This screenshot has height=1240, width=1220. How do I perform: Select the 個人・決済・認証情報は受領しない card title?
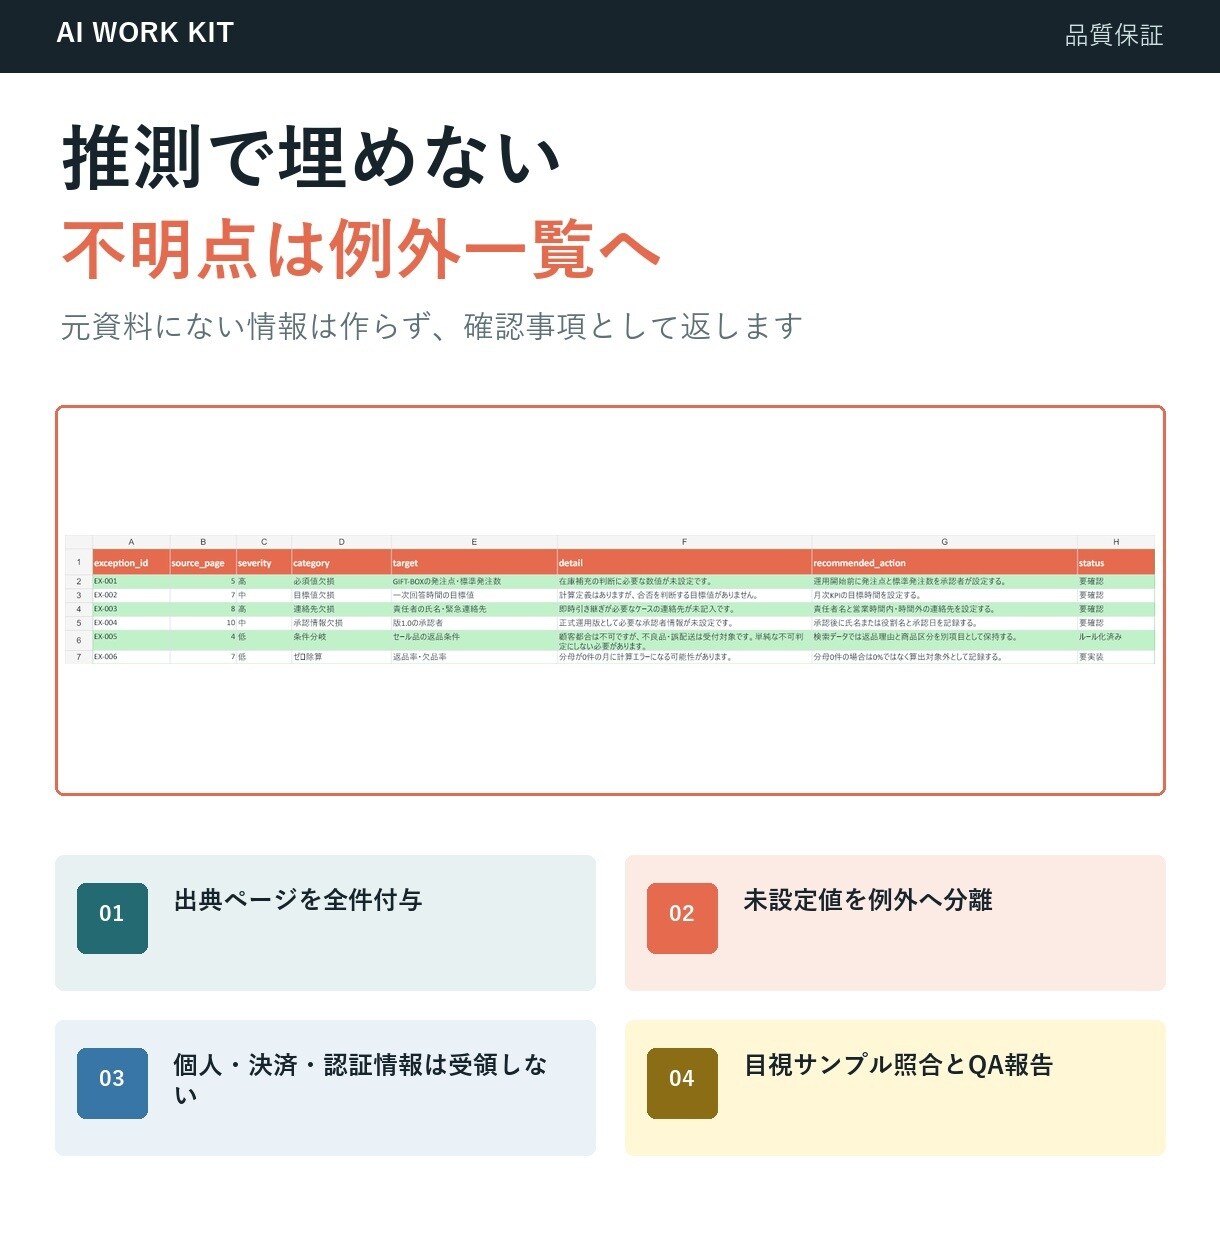click(x=360, y=1080)
